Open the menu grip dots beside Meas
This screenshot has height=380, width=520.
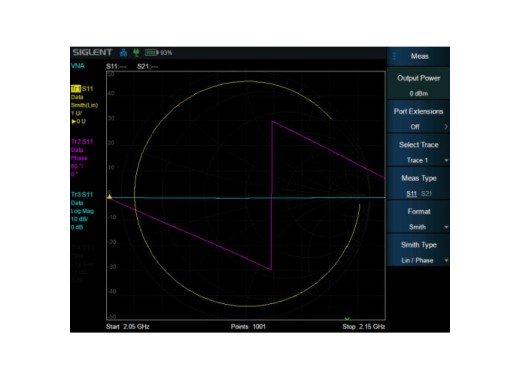tap(394, 56)
